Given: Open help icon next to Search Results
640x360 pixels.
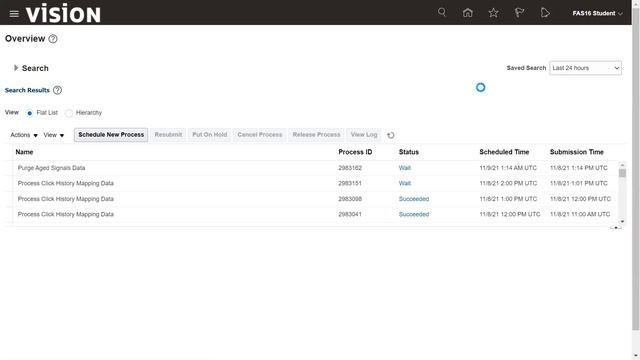Looking at the screenshot, I should click(x=58, y=90).
